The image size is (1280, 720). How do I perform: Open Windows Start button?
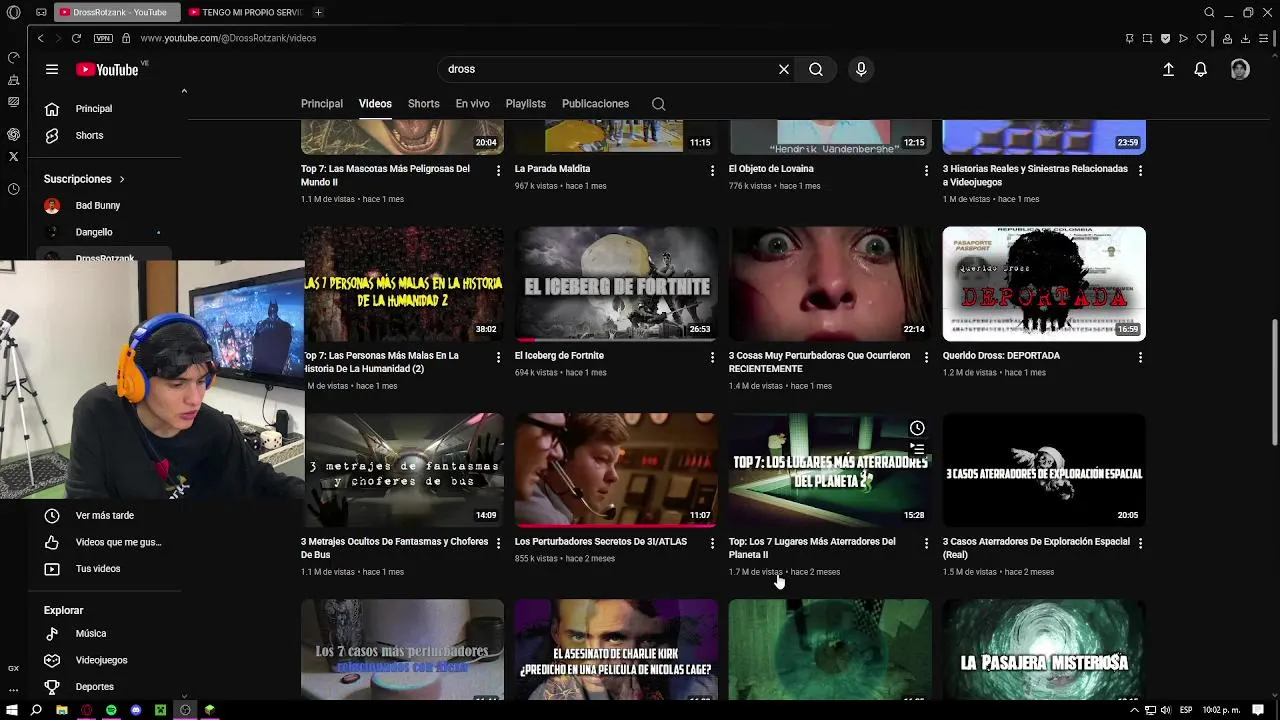coord(12,710)
